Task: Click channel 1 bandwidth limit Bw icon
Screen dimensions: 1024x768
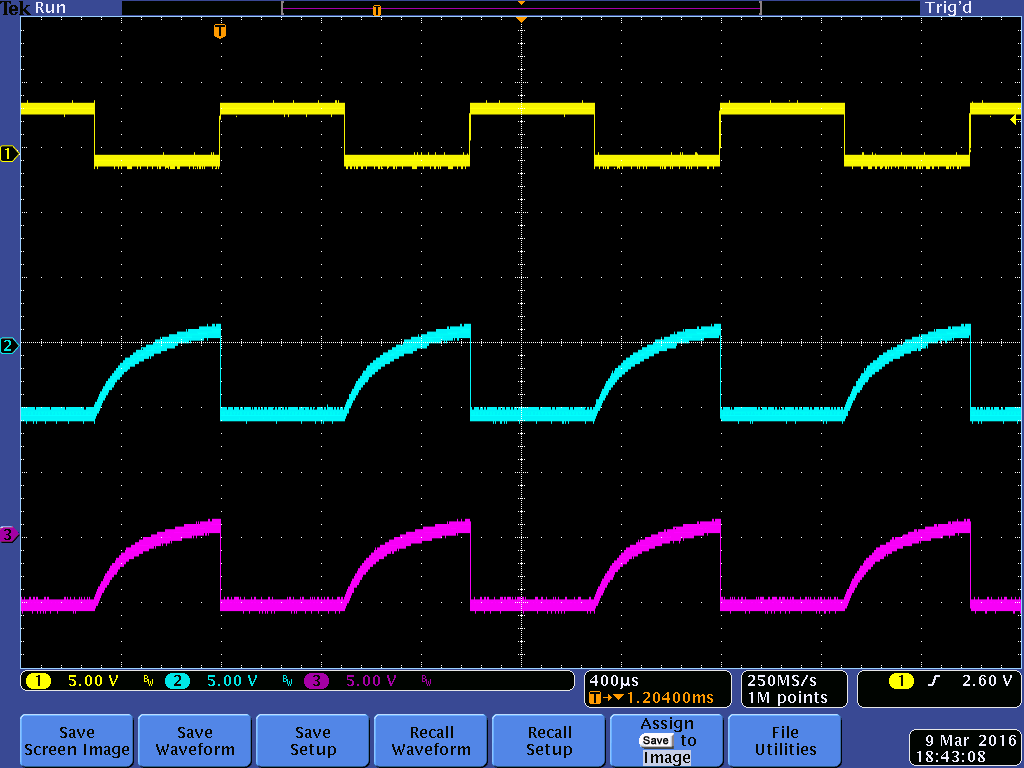Action: [x=148, y=681]
